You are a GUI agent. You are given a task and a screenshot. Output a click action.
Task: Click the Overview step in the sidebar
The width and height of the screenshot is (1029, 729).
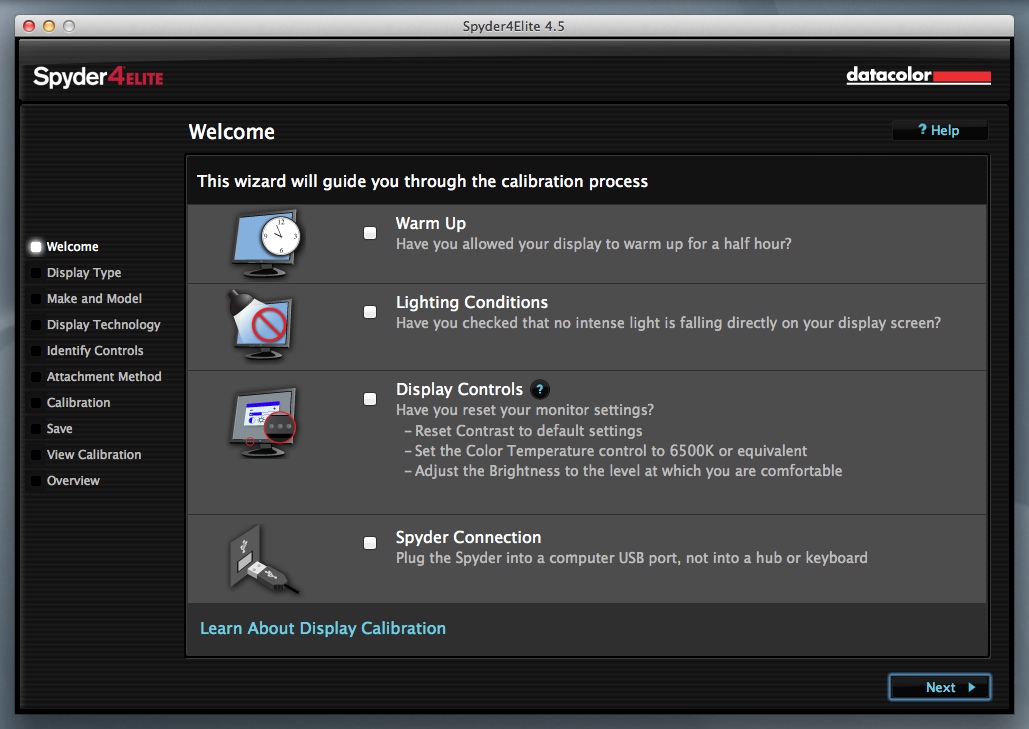pyautogui.click(x=73, y=481)
